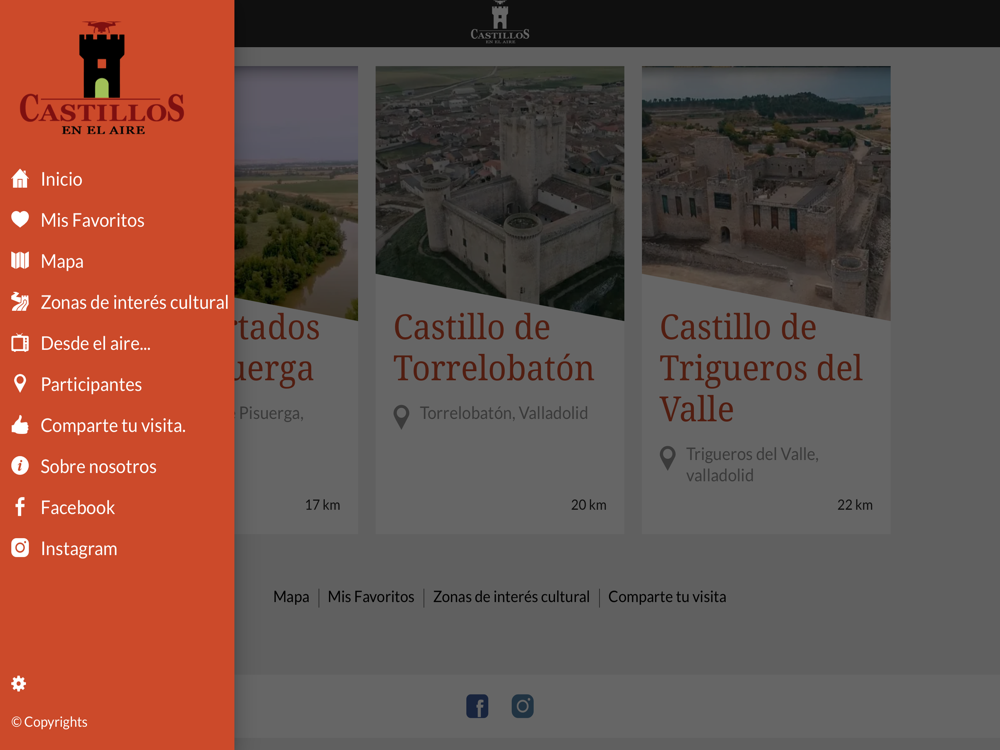Click the TV icon beside Desde el aire

20,342
